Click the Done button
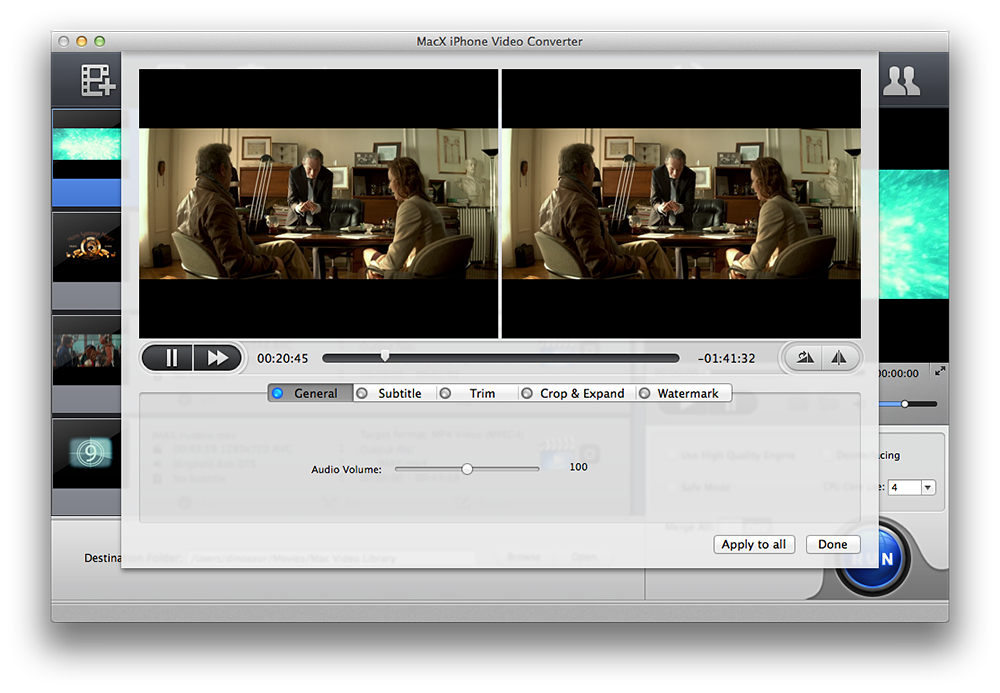The height and width of the screenshot is (693, 1000). (833, 544)
